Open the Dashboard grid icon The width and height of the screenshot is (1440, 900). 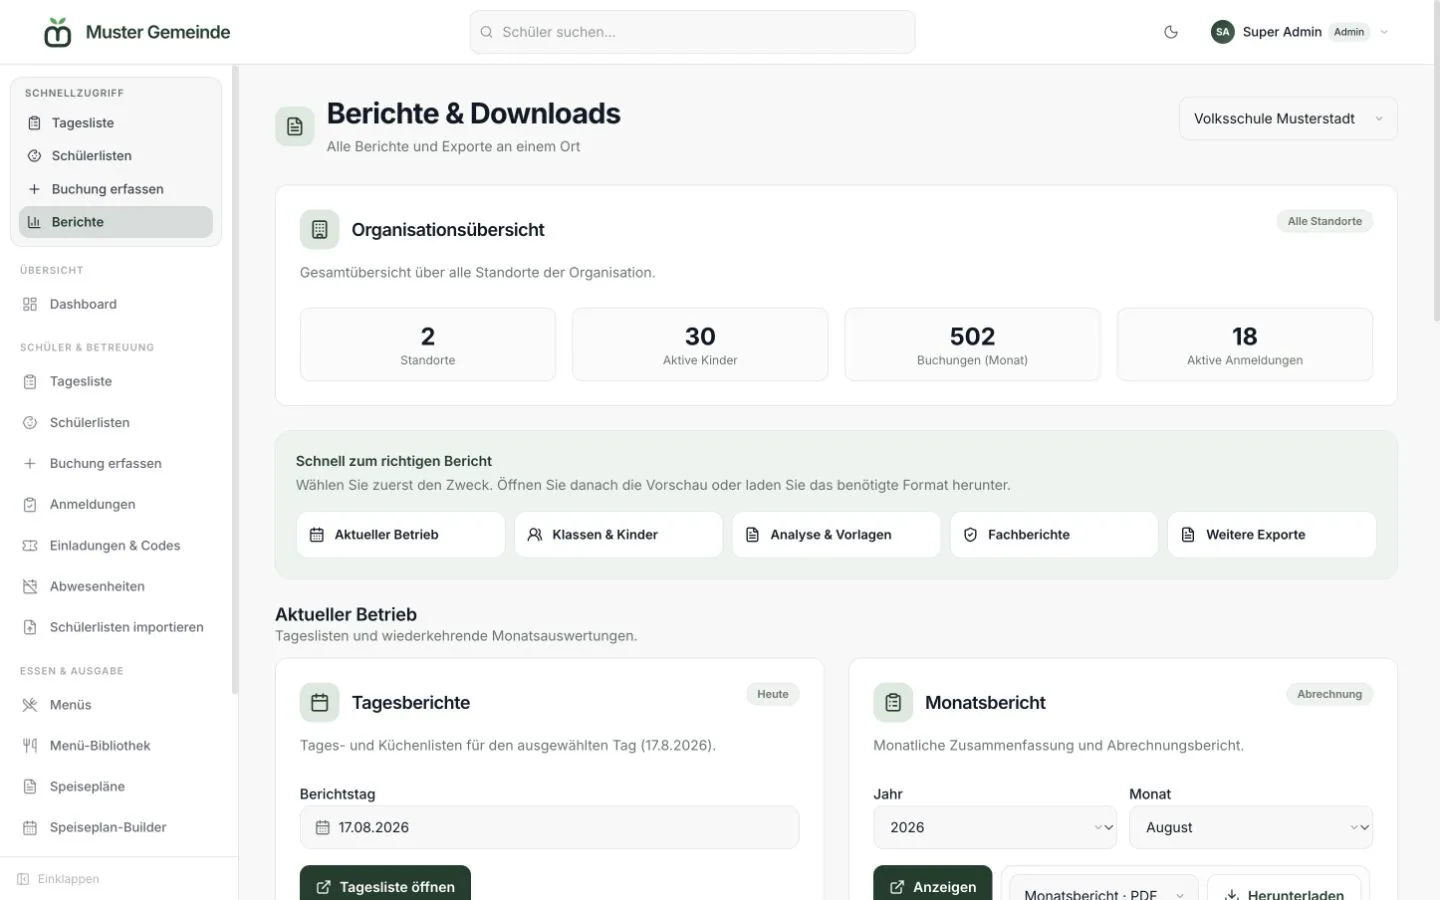30,304
